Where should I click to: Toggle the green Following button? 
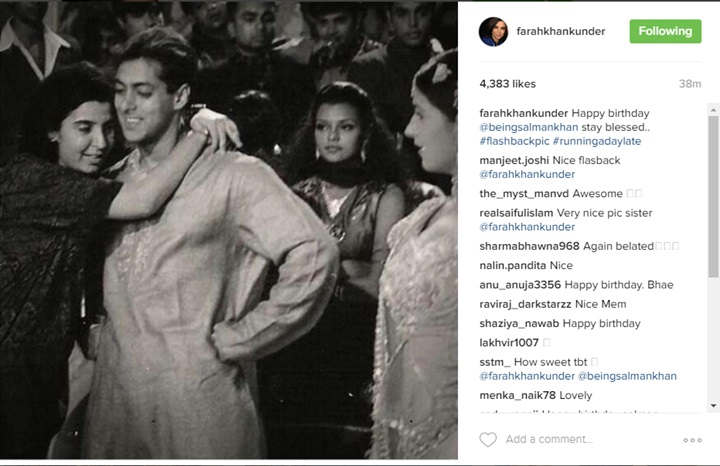click(665, 31)
